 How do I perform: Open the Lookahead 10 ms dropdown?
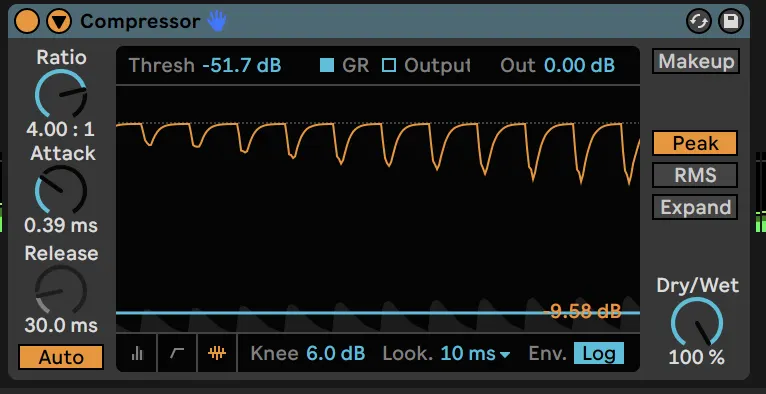coord(475,353)
